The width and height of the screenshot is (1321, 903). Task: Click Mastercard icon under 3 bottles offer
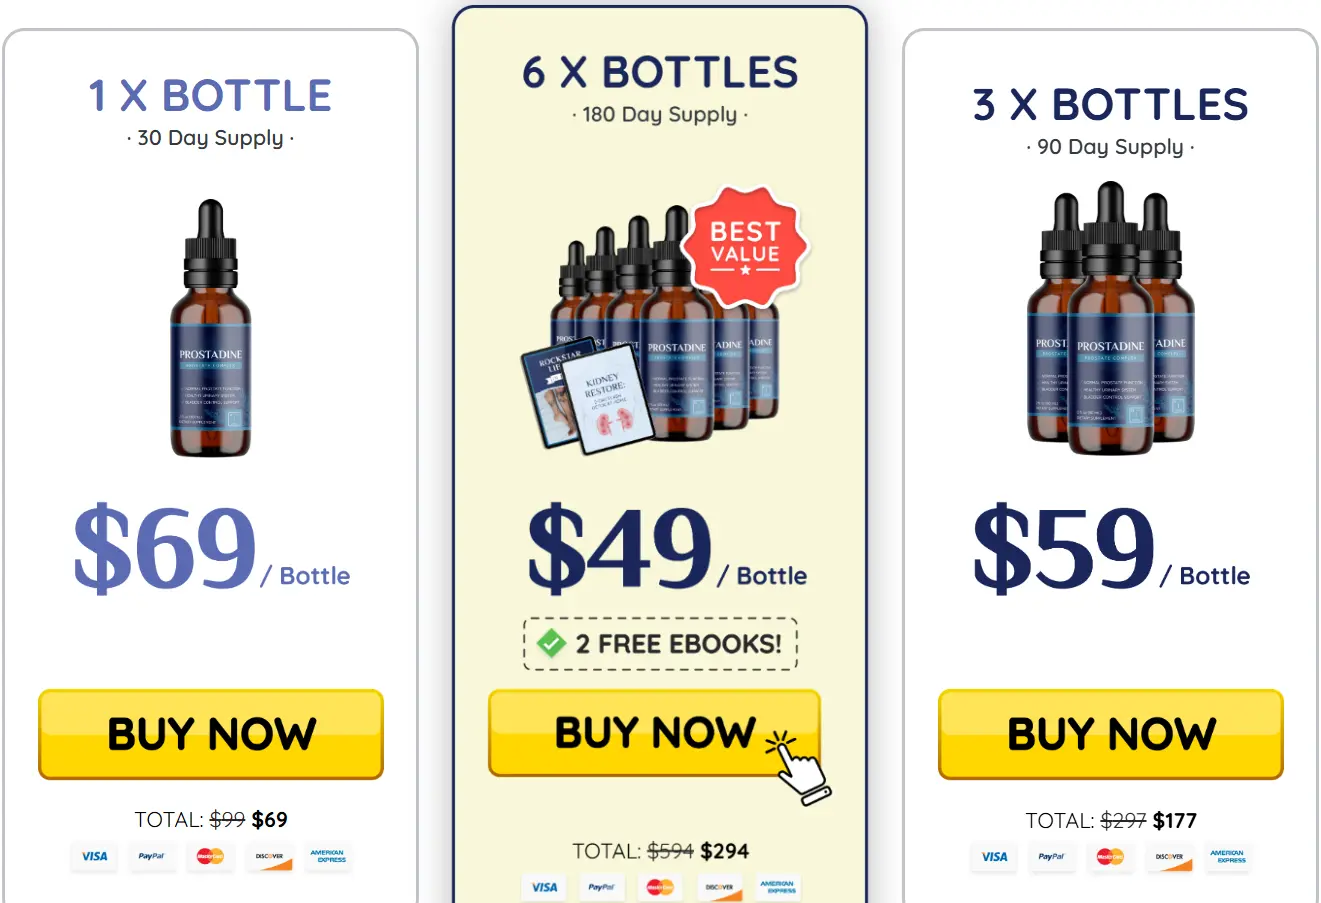[1110, 857]
